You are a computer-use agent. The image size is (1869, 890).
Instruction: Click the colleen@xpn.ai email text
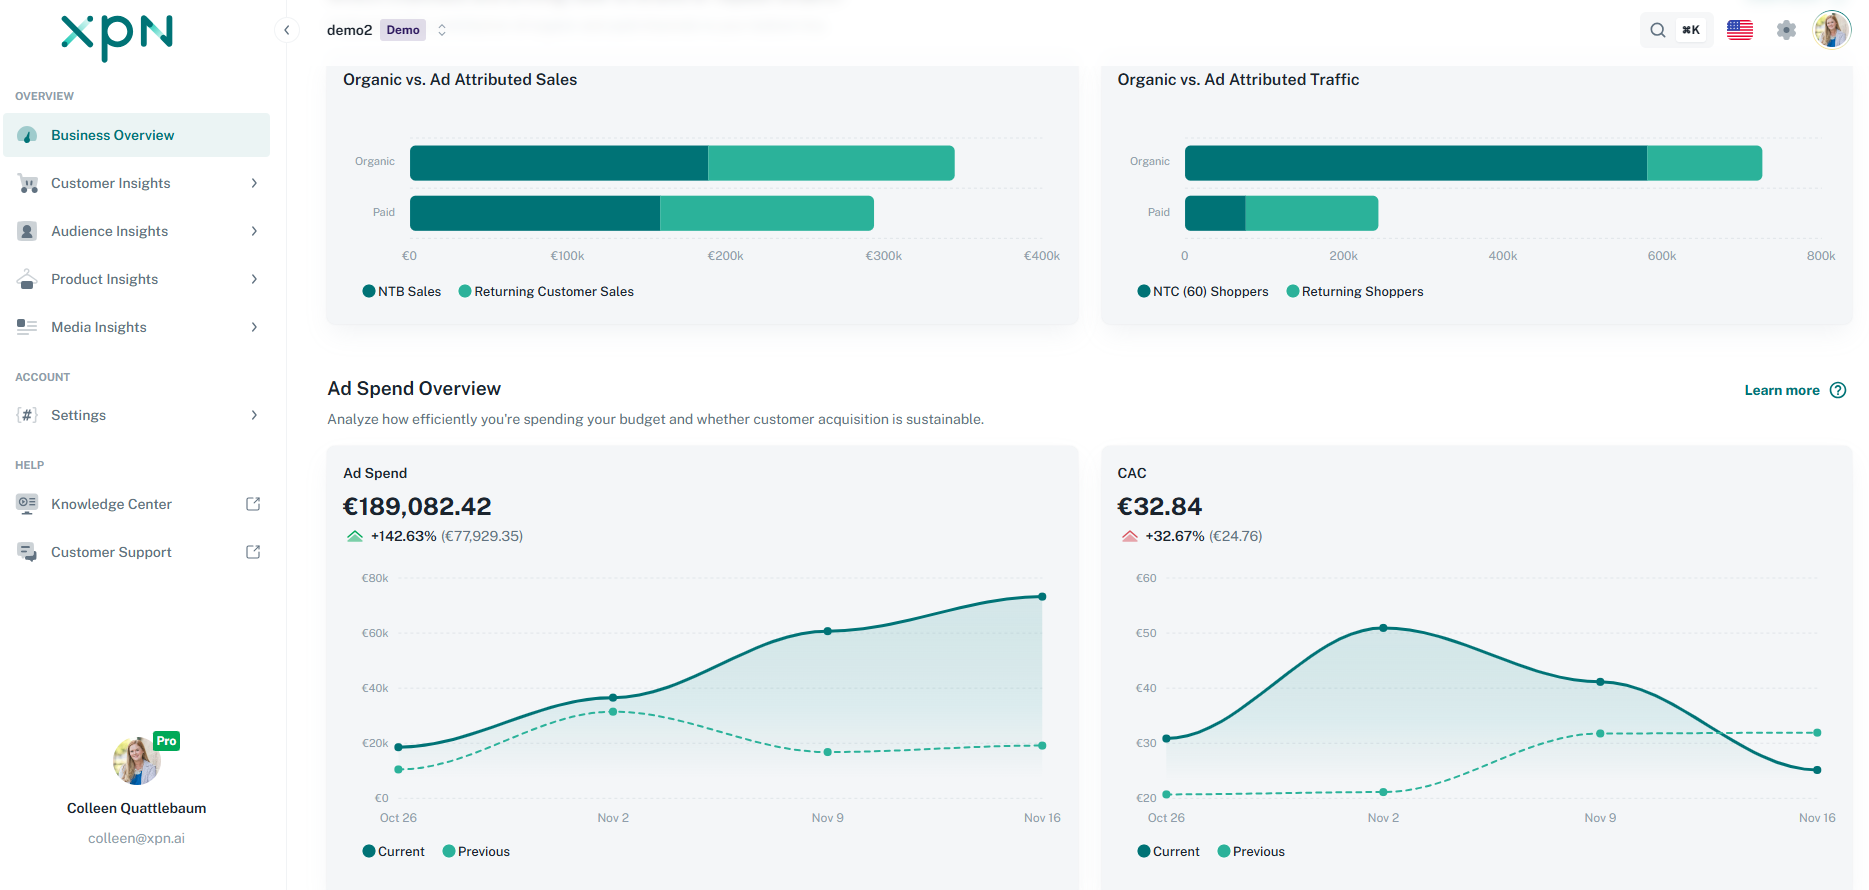(137, 838)
